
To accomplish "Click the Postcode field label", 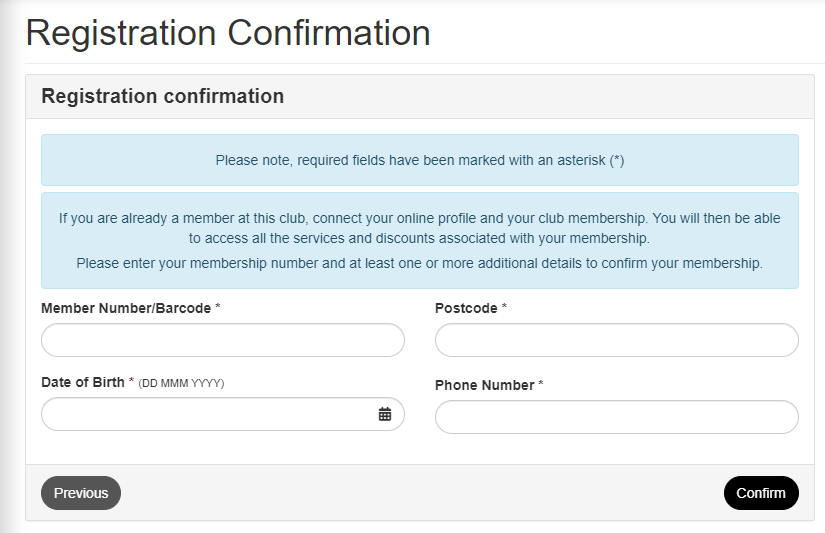I will 466,308.
